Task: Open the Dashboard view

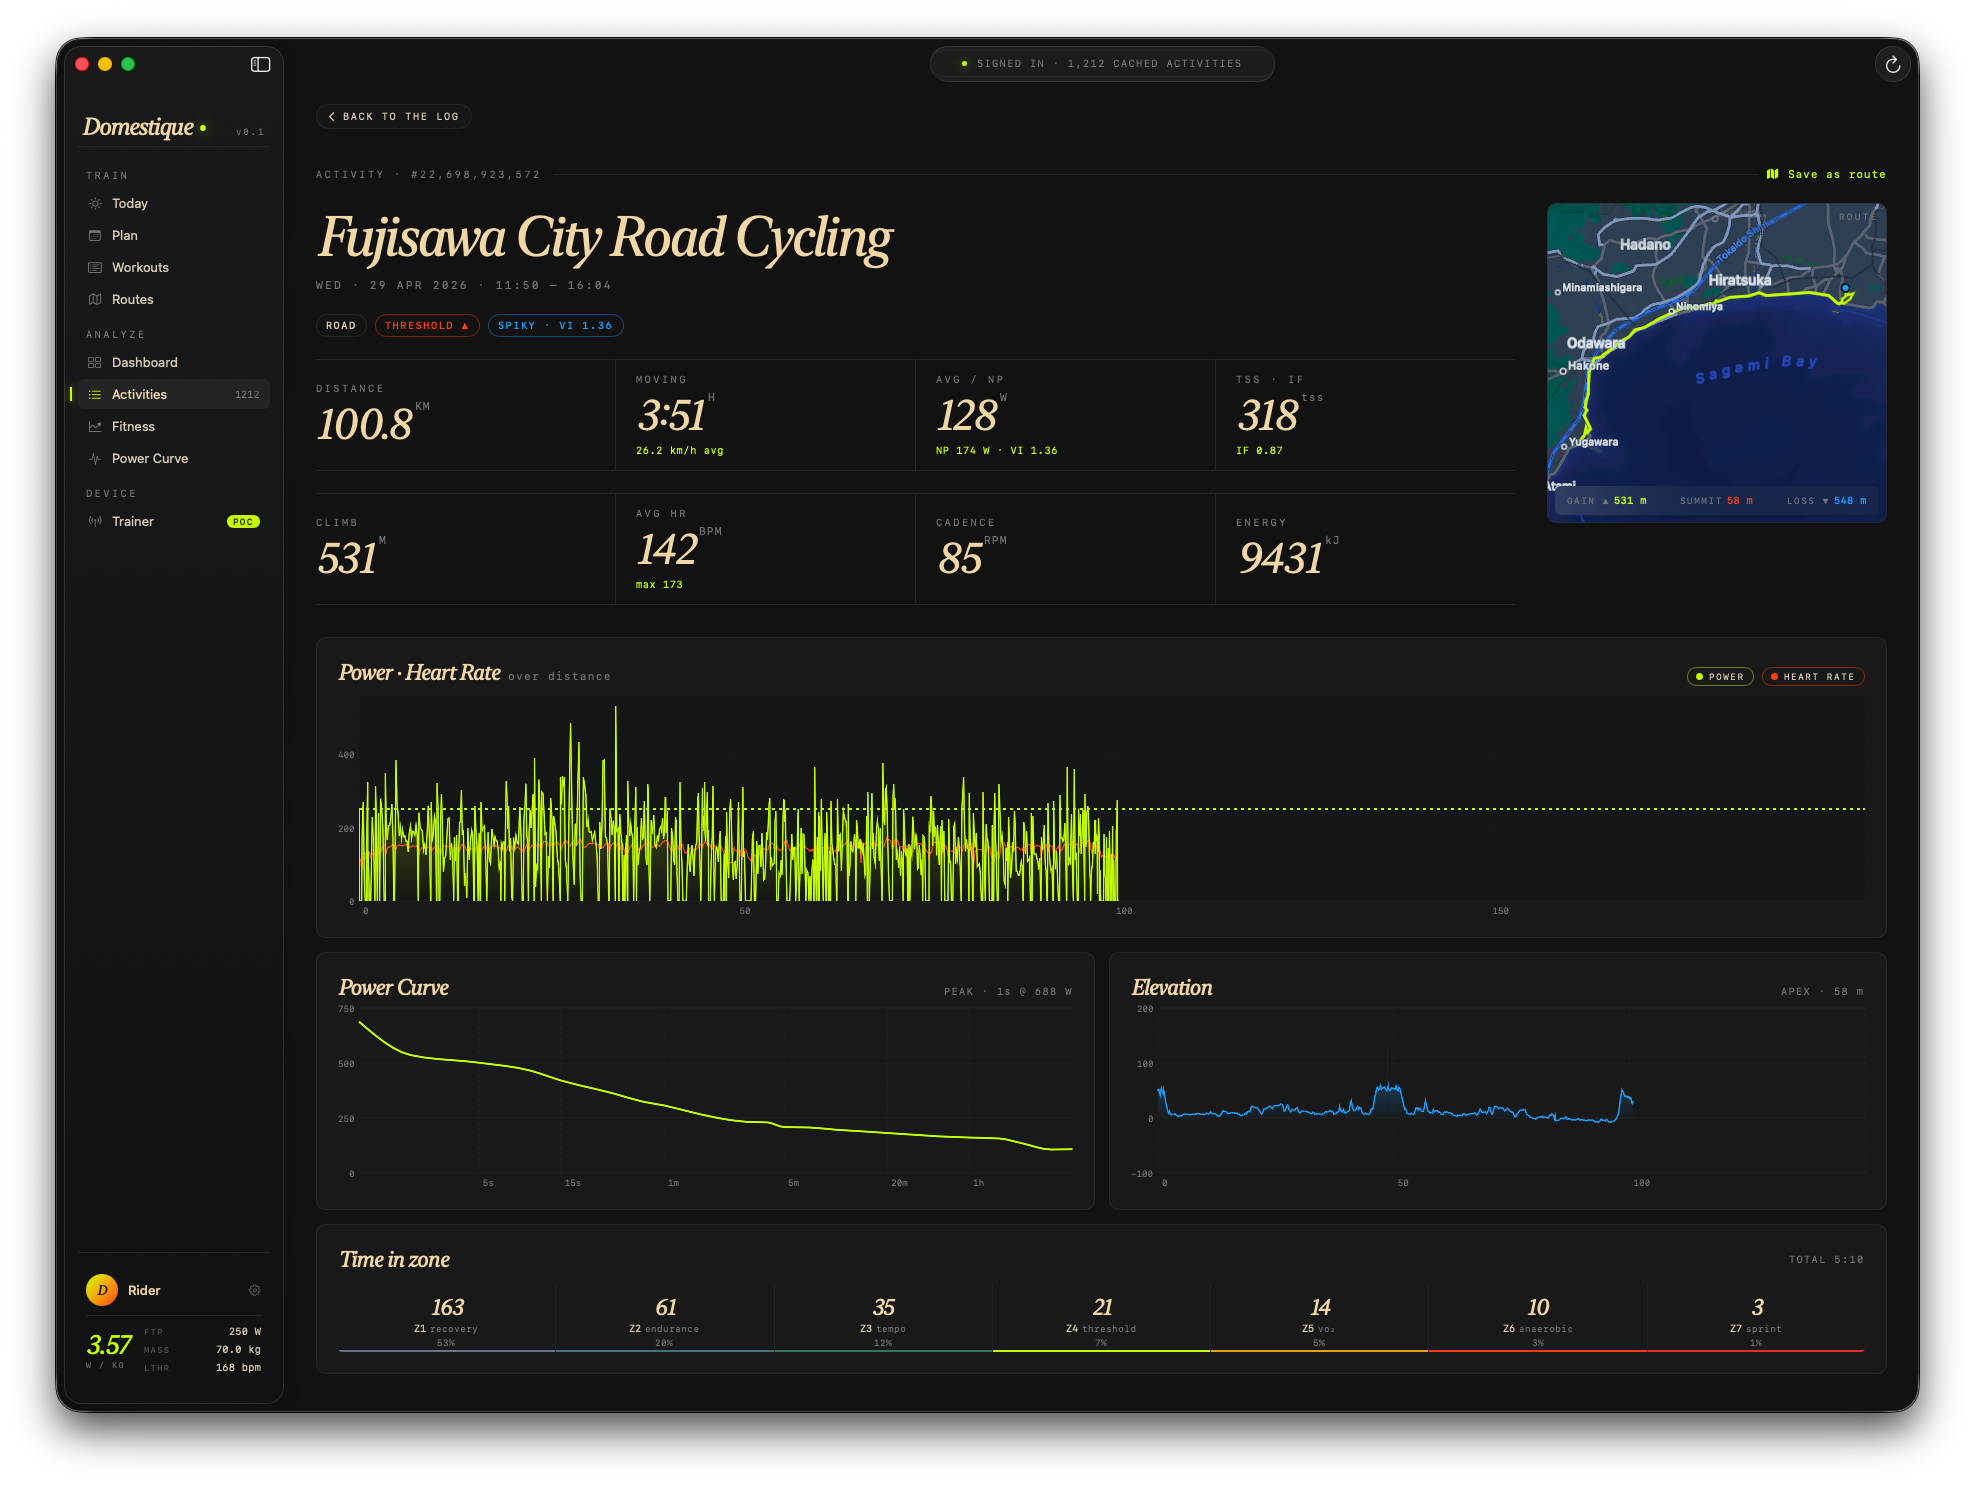Action: click(x=174, y=362)
